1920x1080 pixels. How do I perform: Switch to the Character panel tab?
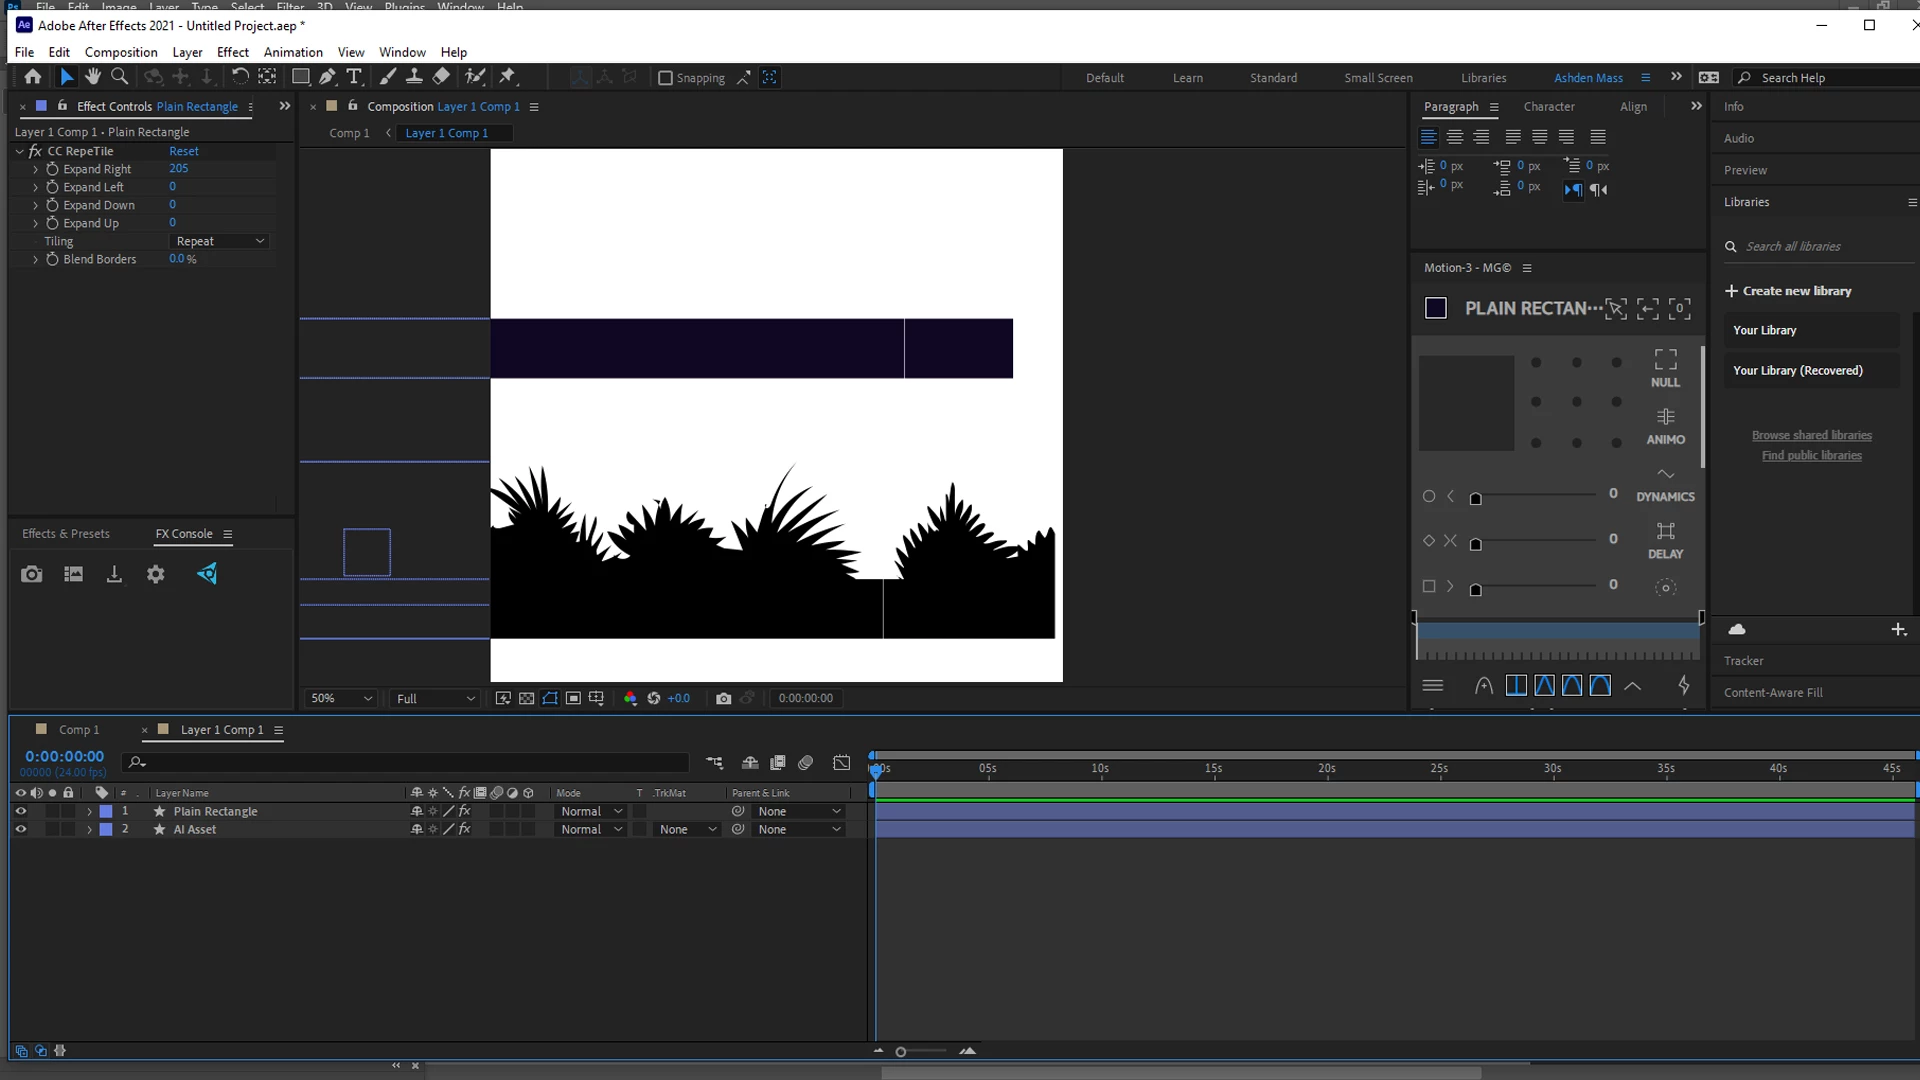(1548, 106)
